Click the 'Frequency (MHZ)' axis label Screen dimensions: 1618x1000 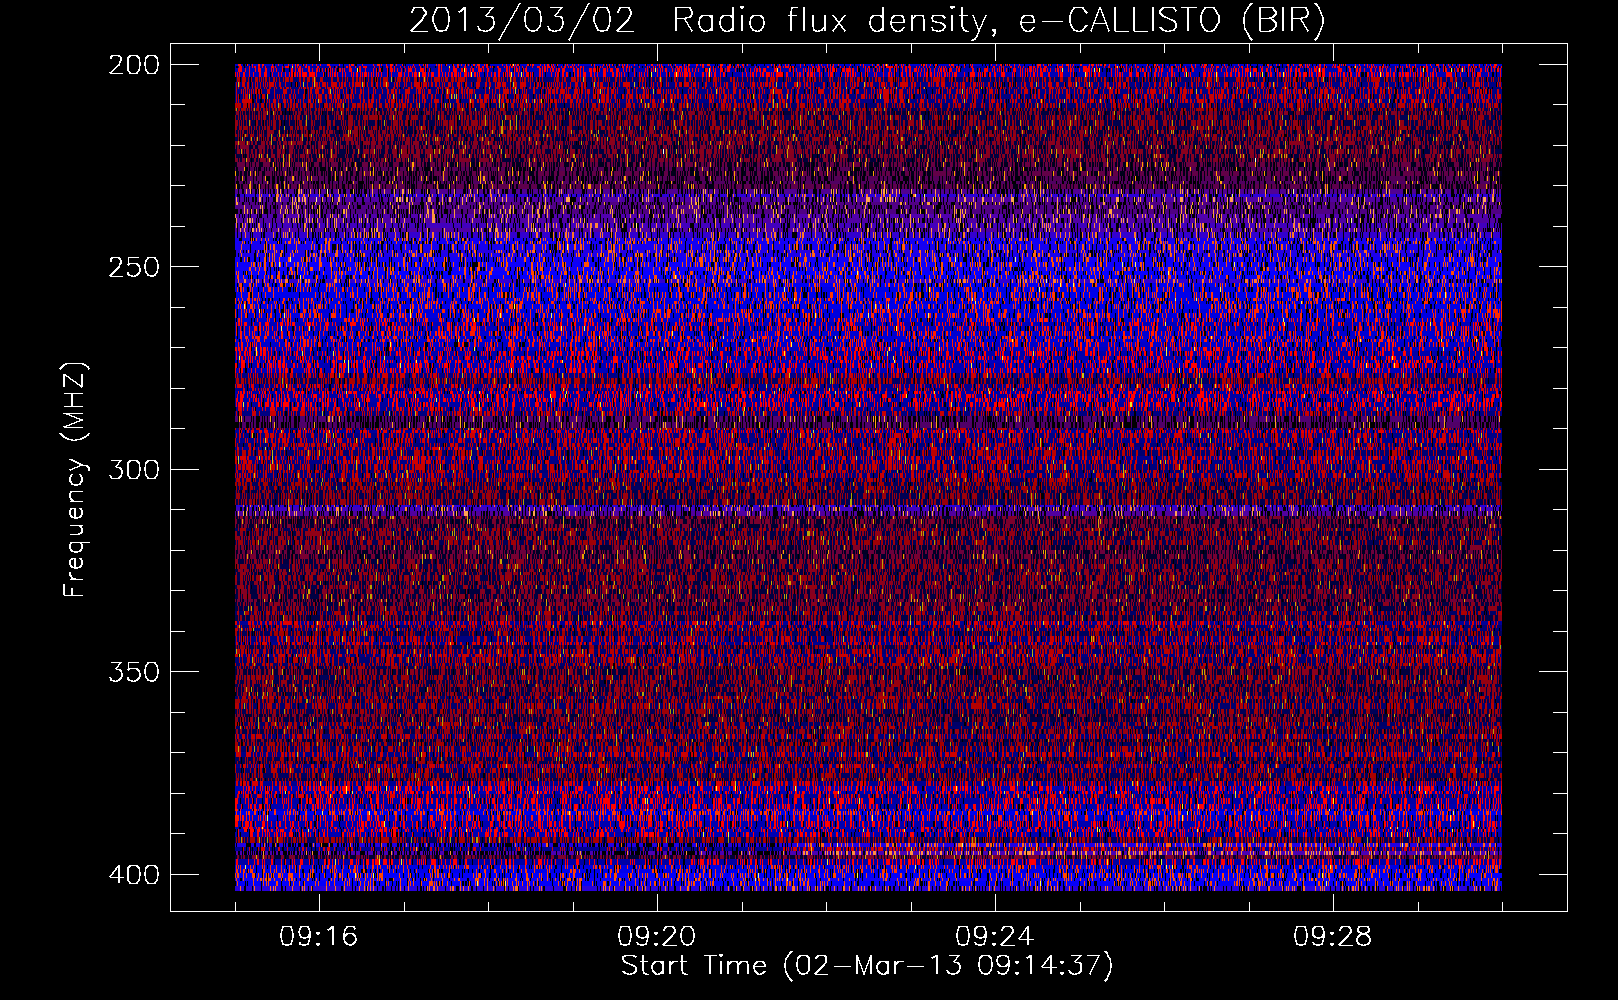click(75, 480)
